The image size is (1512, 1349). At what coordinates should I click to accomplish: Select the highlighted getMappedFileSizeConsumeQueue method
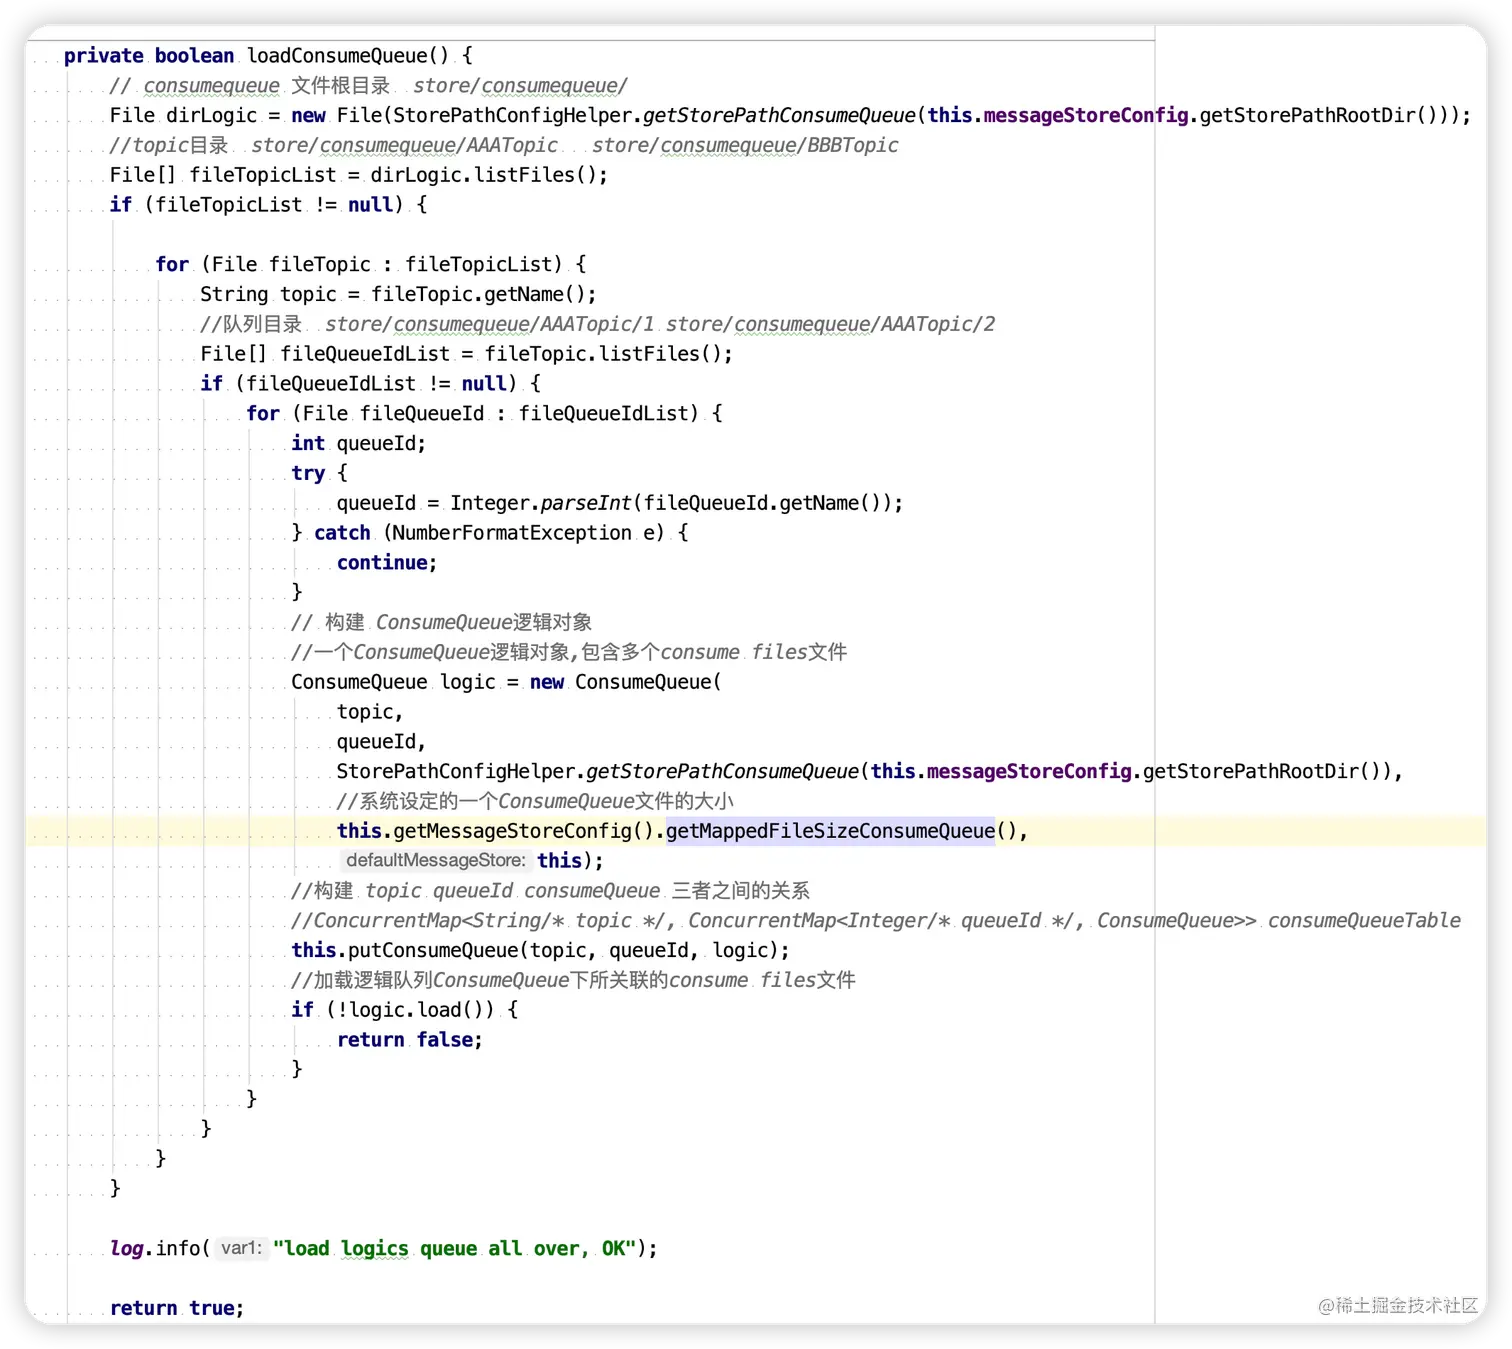pos(831,831)
